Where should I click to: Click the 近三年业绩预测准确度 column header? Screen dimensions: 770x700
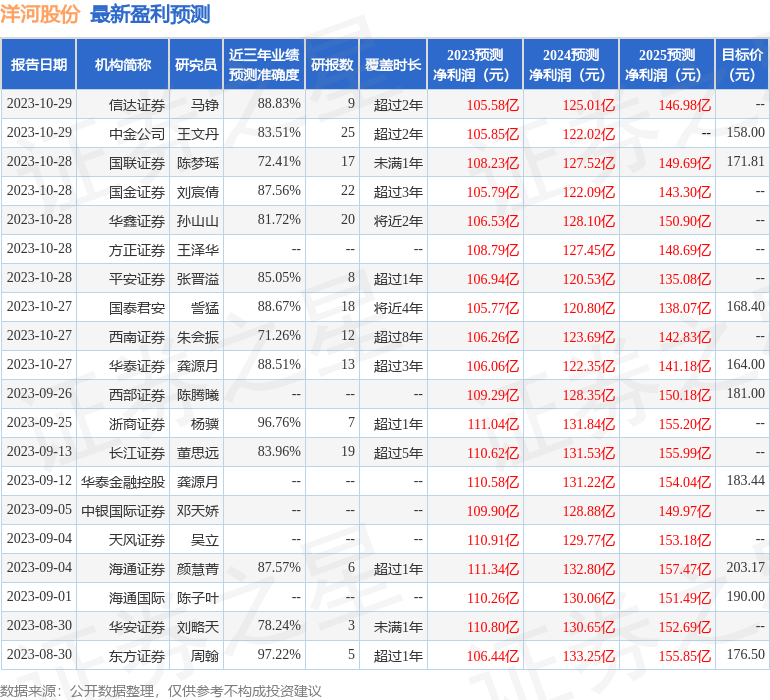click(x=264, y=64)
